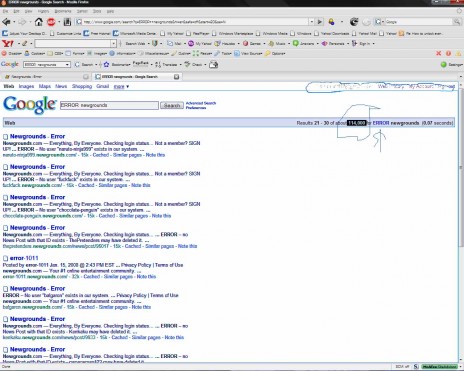Image resolution: width=464 pixels, height=371 pixels.
Task: Open the Images menu on the Web Developer toolbar
Action: [x=97, y=53]
